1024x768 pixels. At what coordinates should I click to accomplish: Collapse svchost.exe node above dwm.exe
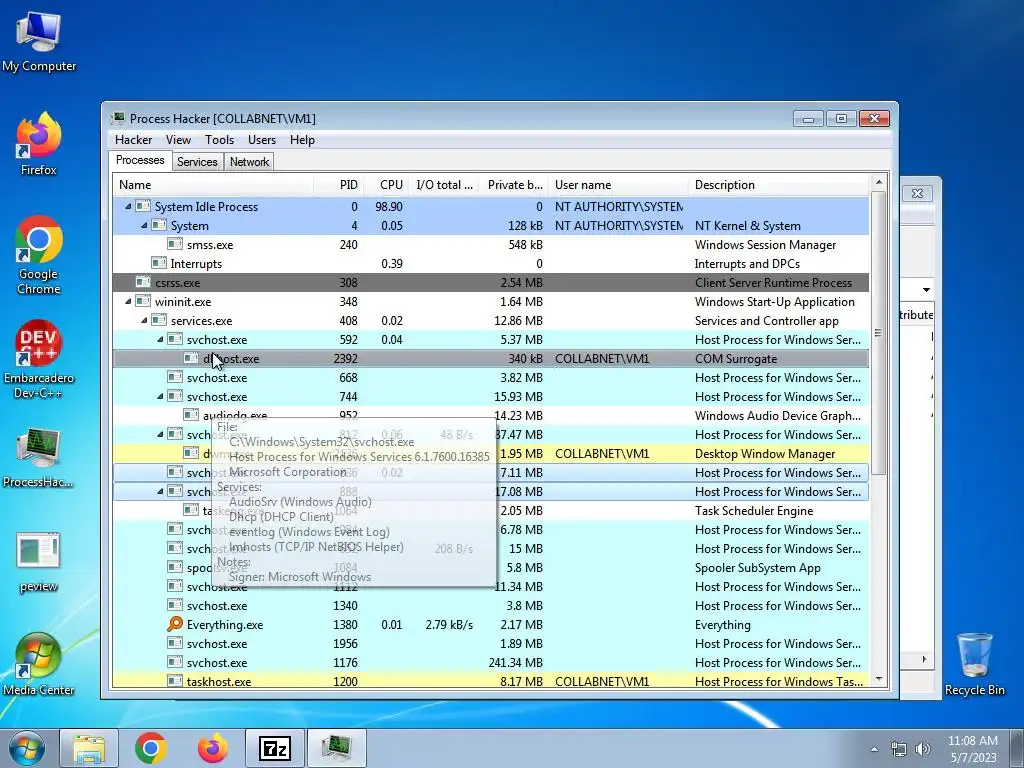[x=160, y=434]
